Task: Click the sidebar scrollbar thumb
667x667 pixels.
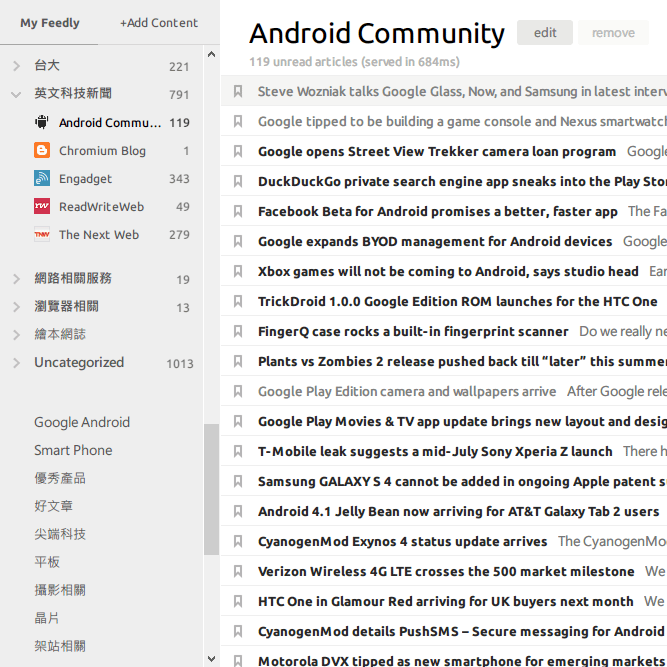Action: coord(211,489)
